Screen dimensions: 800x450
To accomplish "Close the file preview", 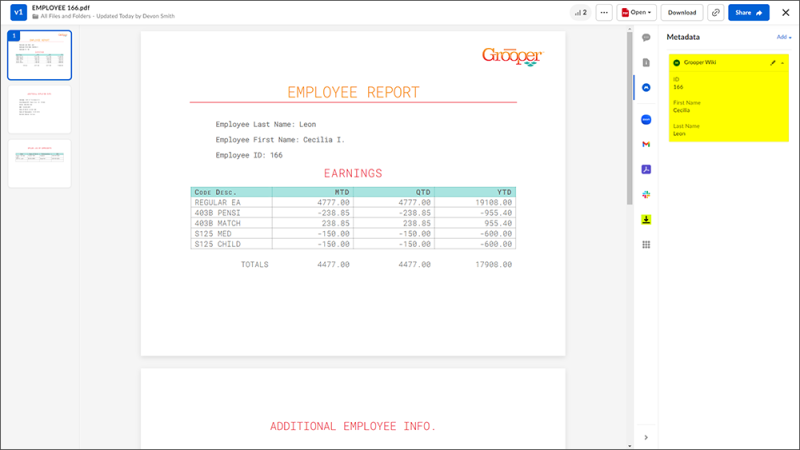I will point(786,13).
